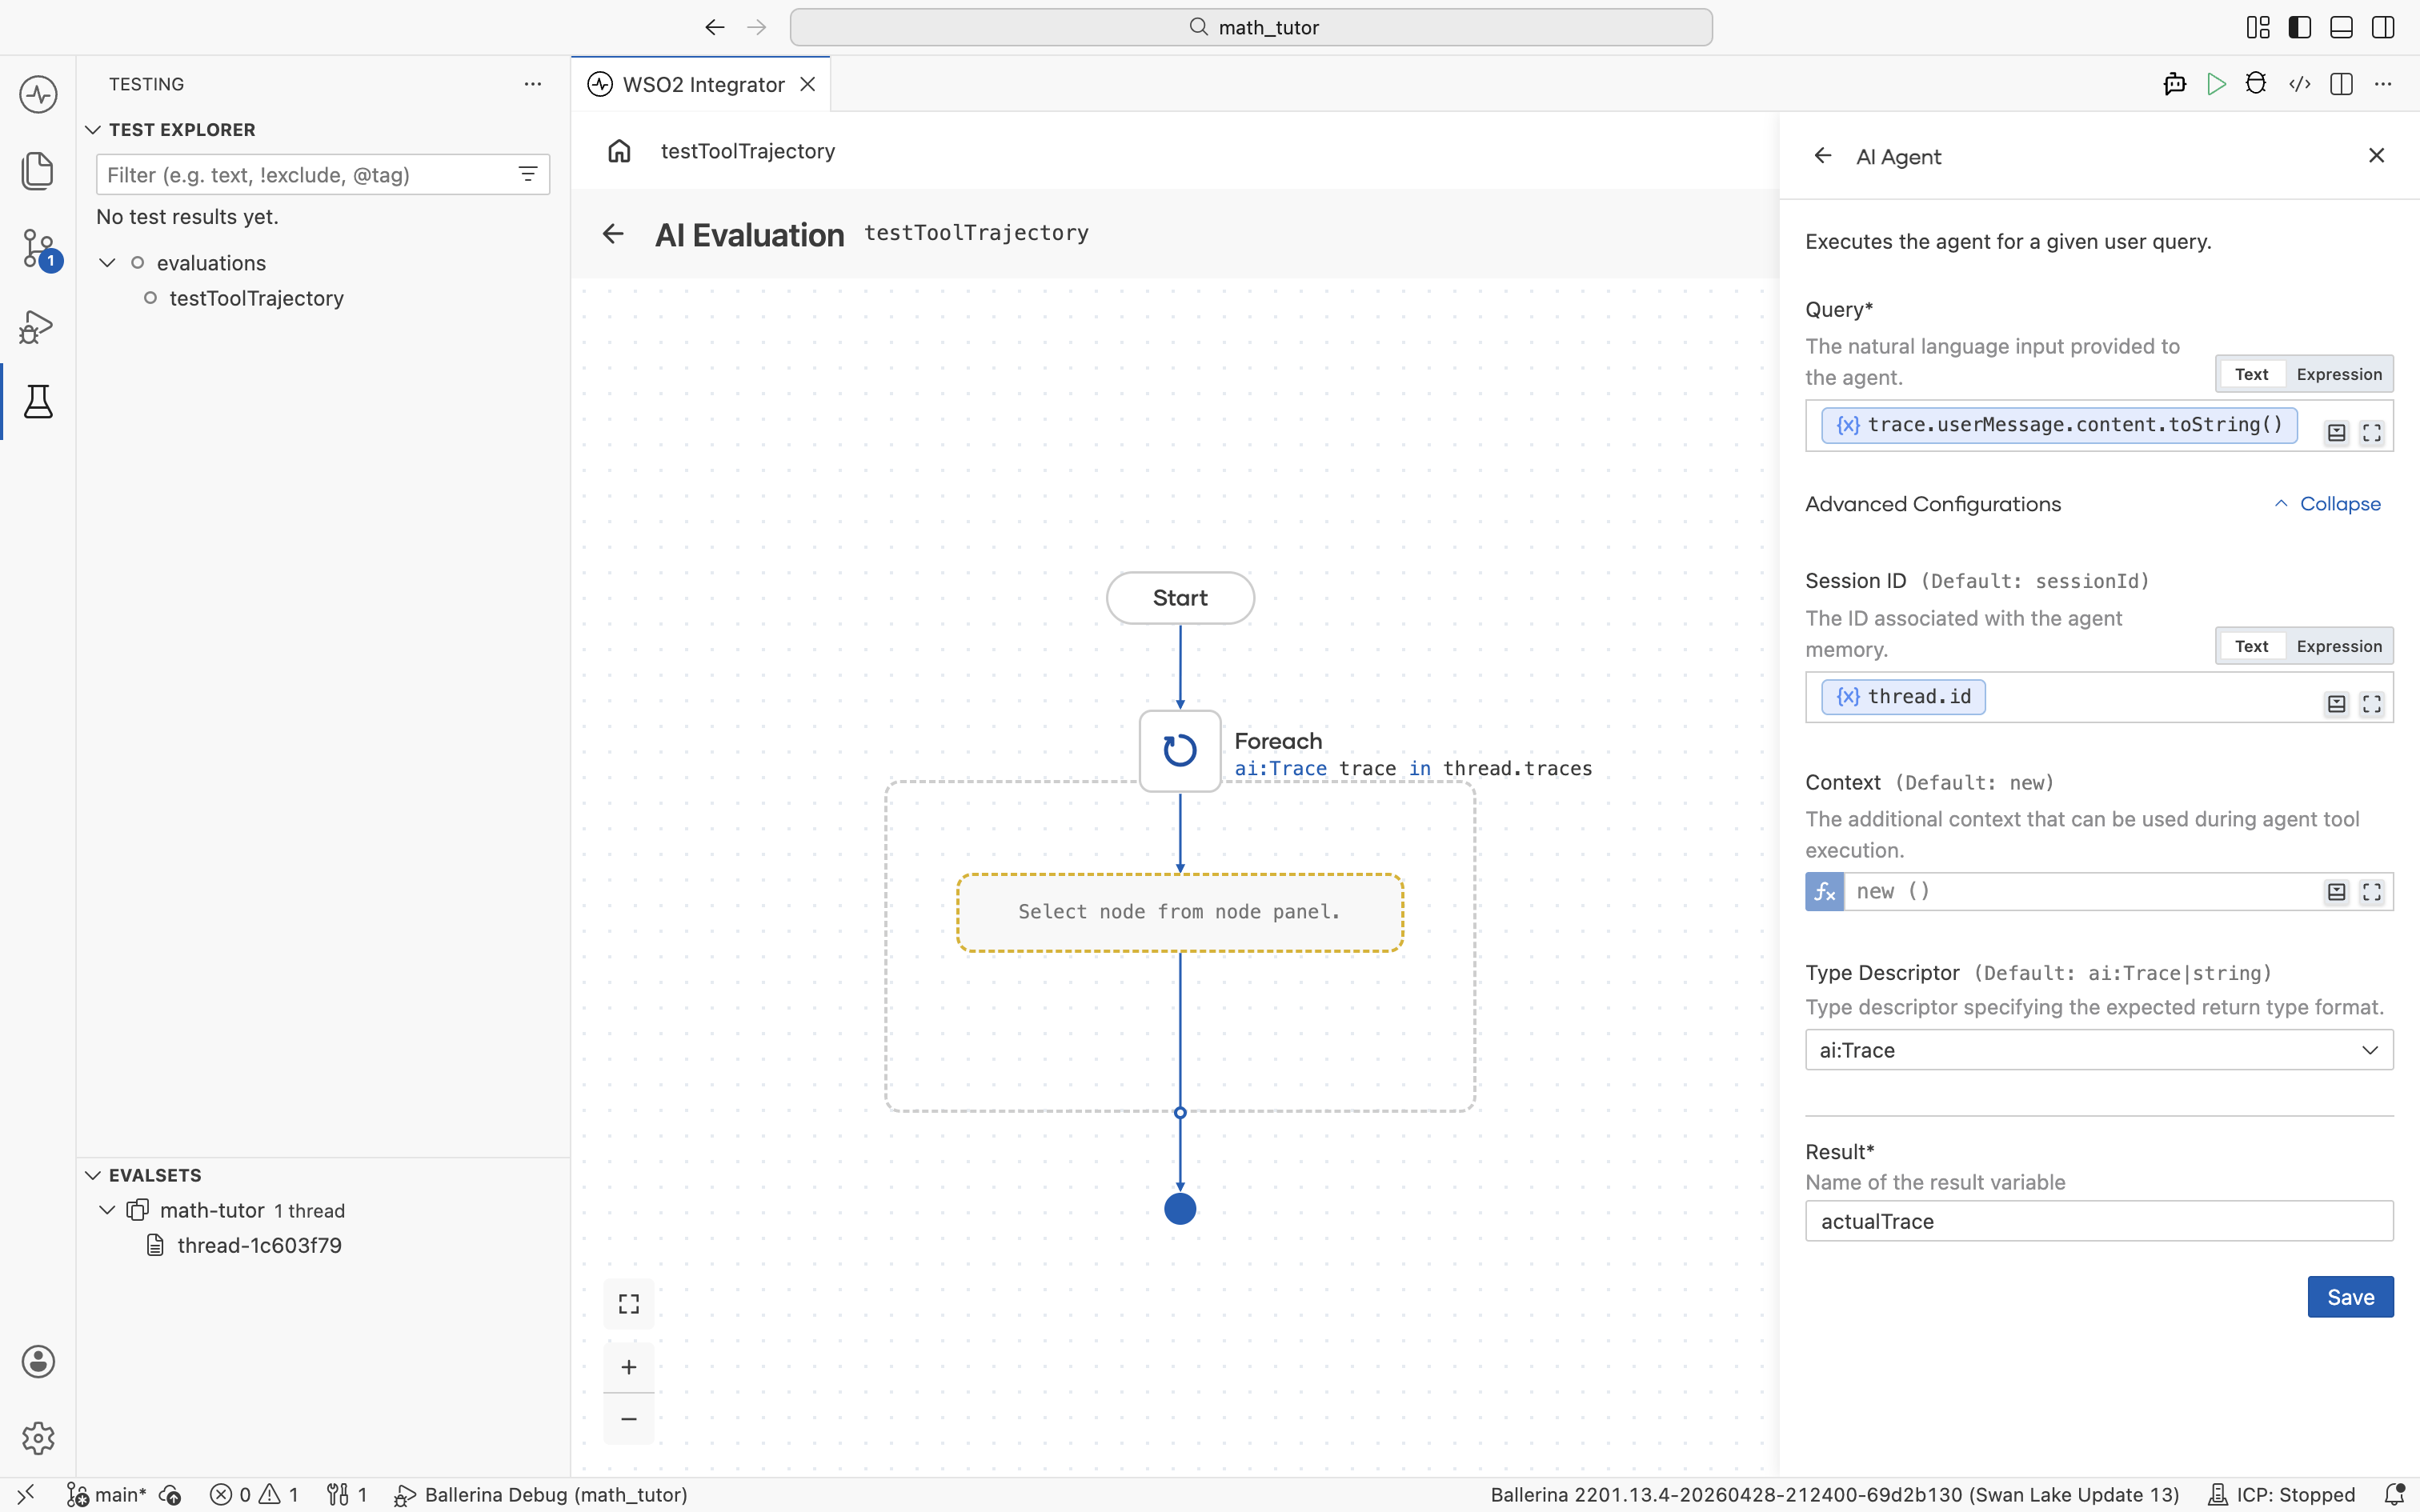This screenshot has width=2420, height=1512.
Task: Zoom in on the diagram
Action: click(x=629, y=1367)
